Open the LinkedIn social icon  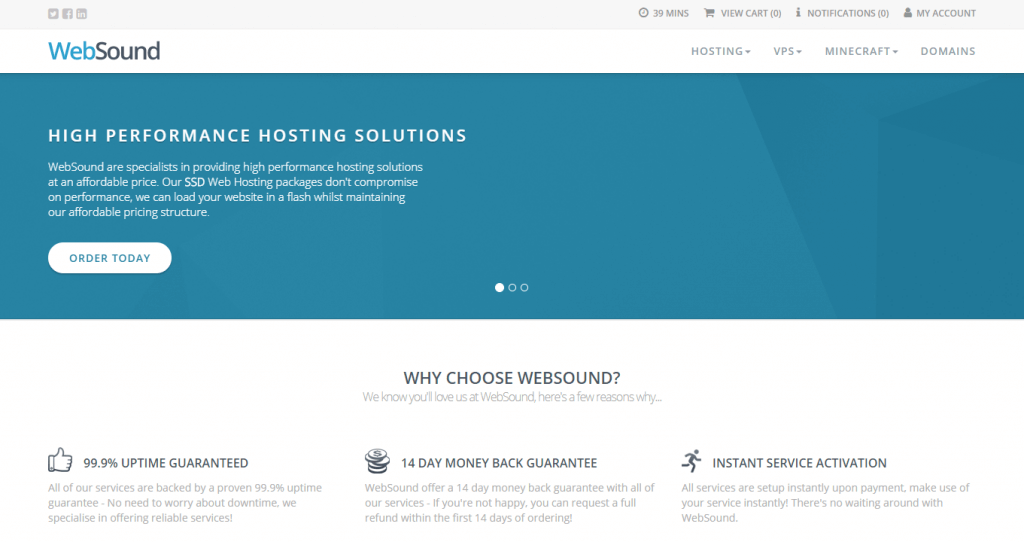tap(82, 14)
